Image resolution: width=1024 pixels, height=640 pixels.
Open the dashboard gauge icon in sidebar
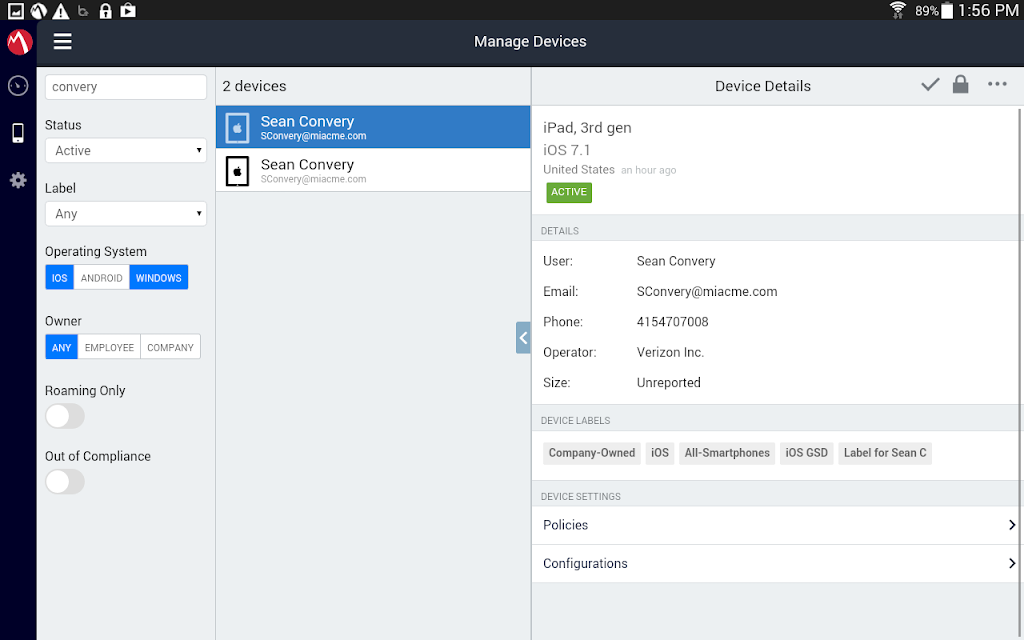(x=18, y=86)
